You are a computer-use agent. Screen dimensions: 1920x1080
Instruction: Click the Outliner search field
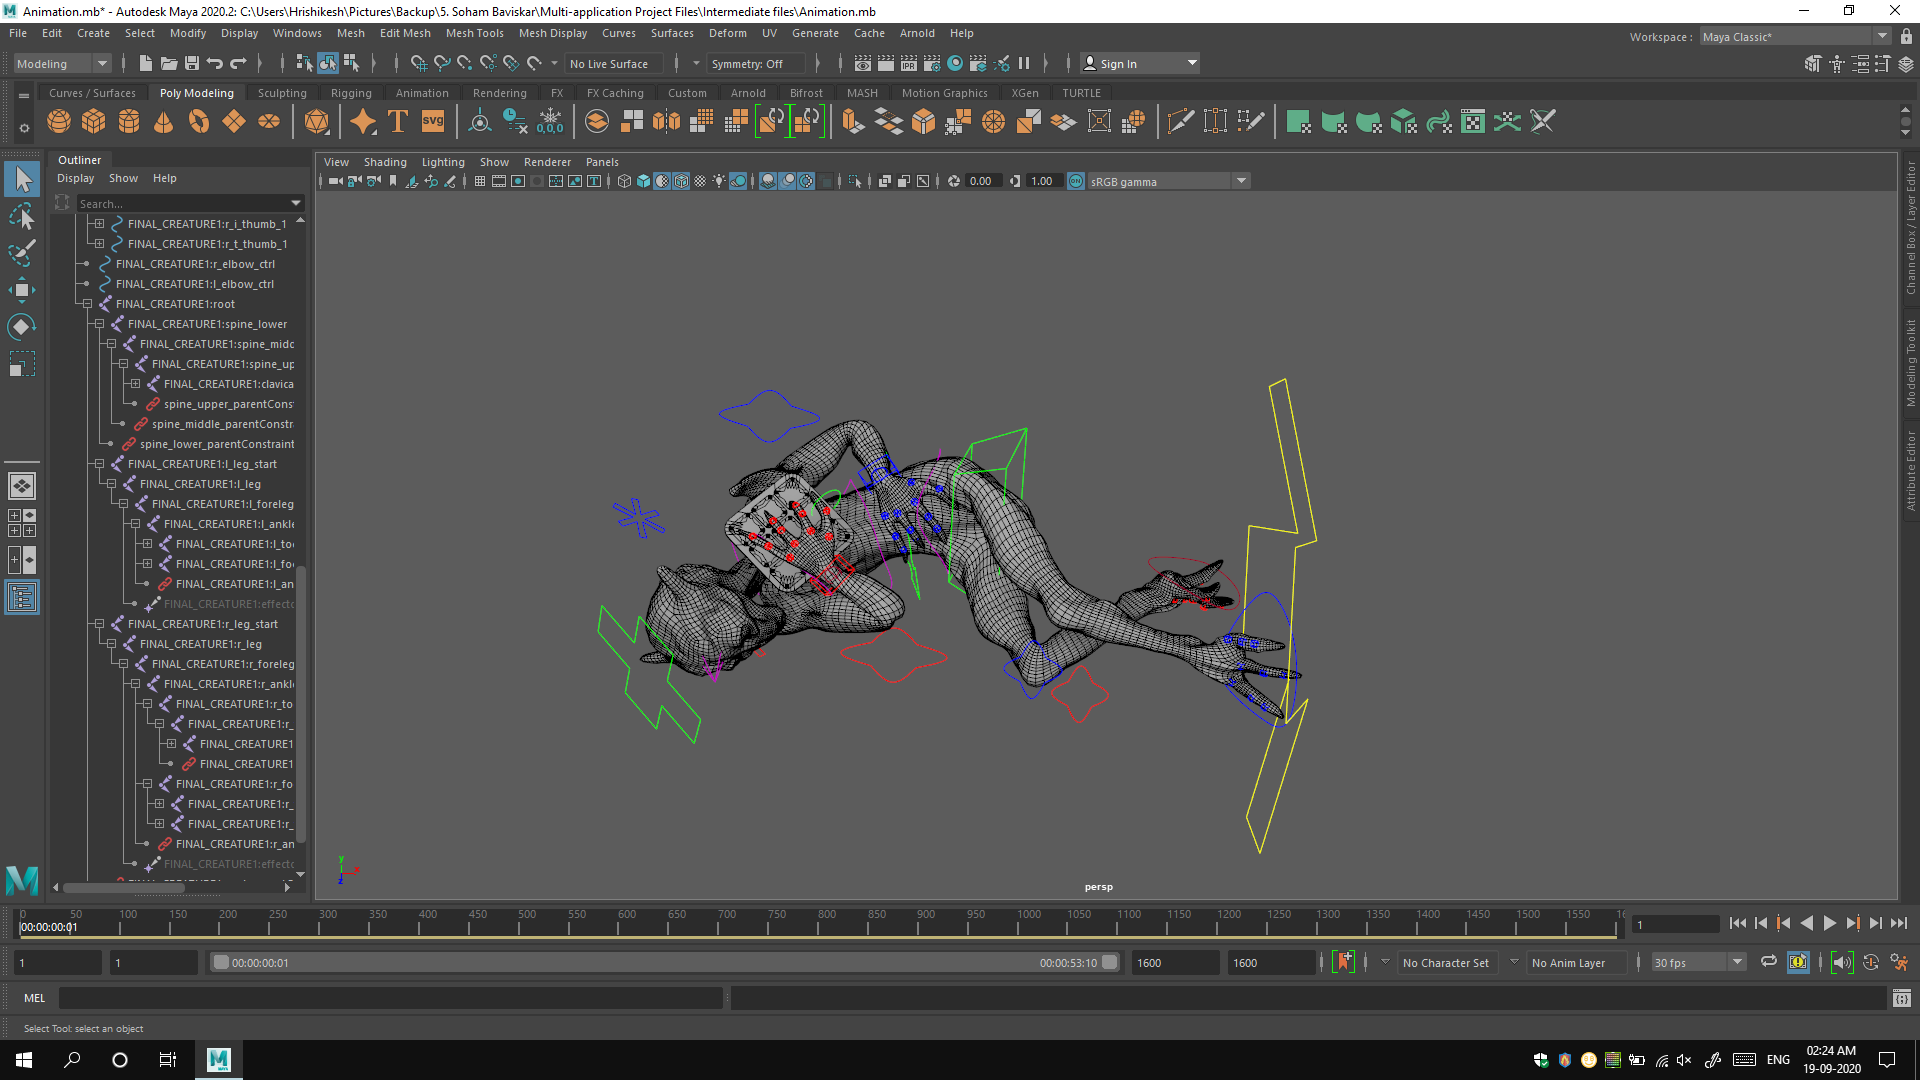click(x=183, y=203)
